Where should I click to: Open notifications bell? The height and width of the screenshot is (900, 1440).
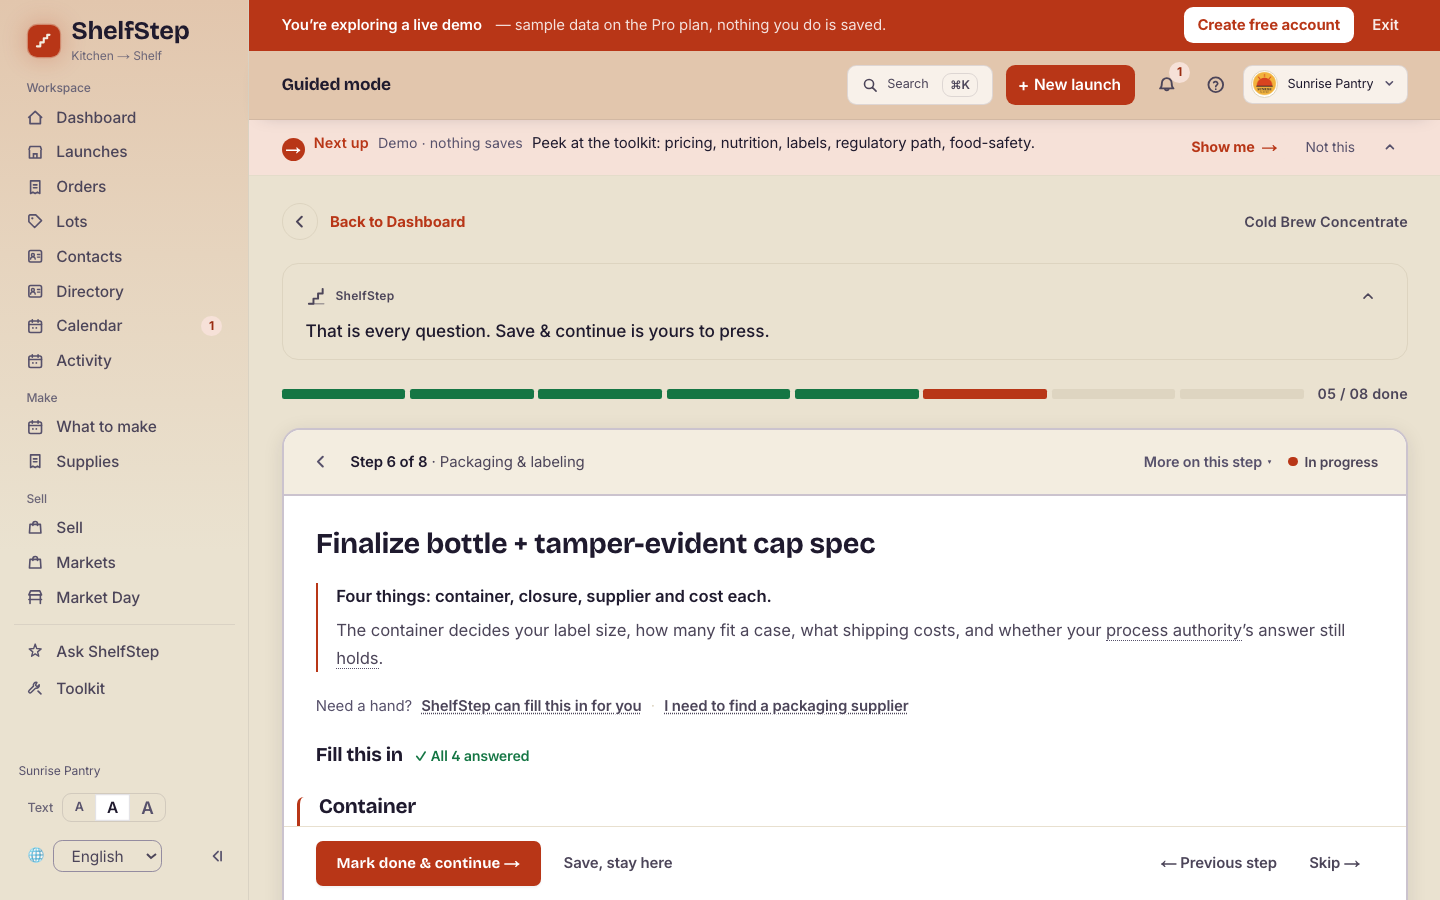click(x=1167, y=85)
